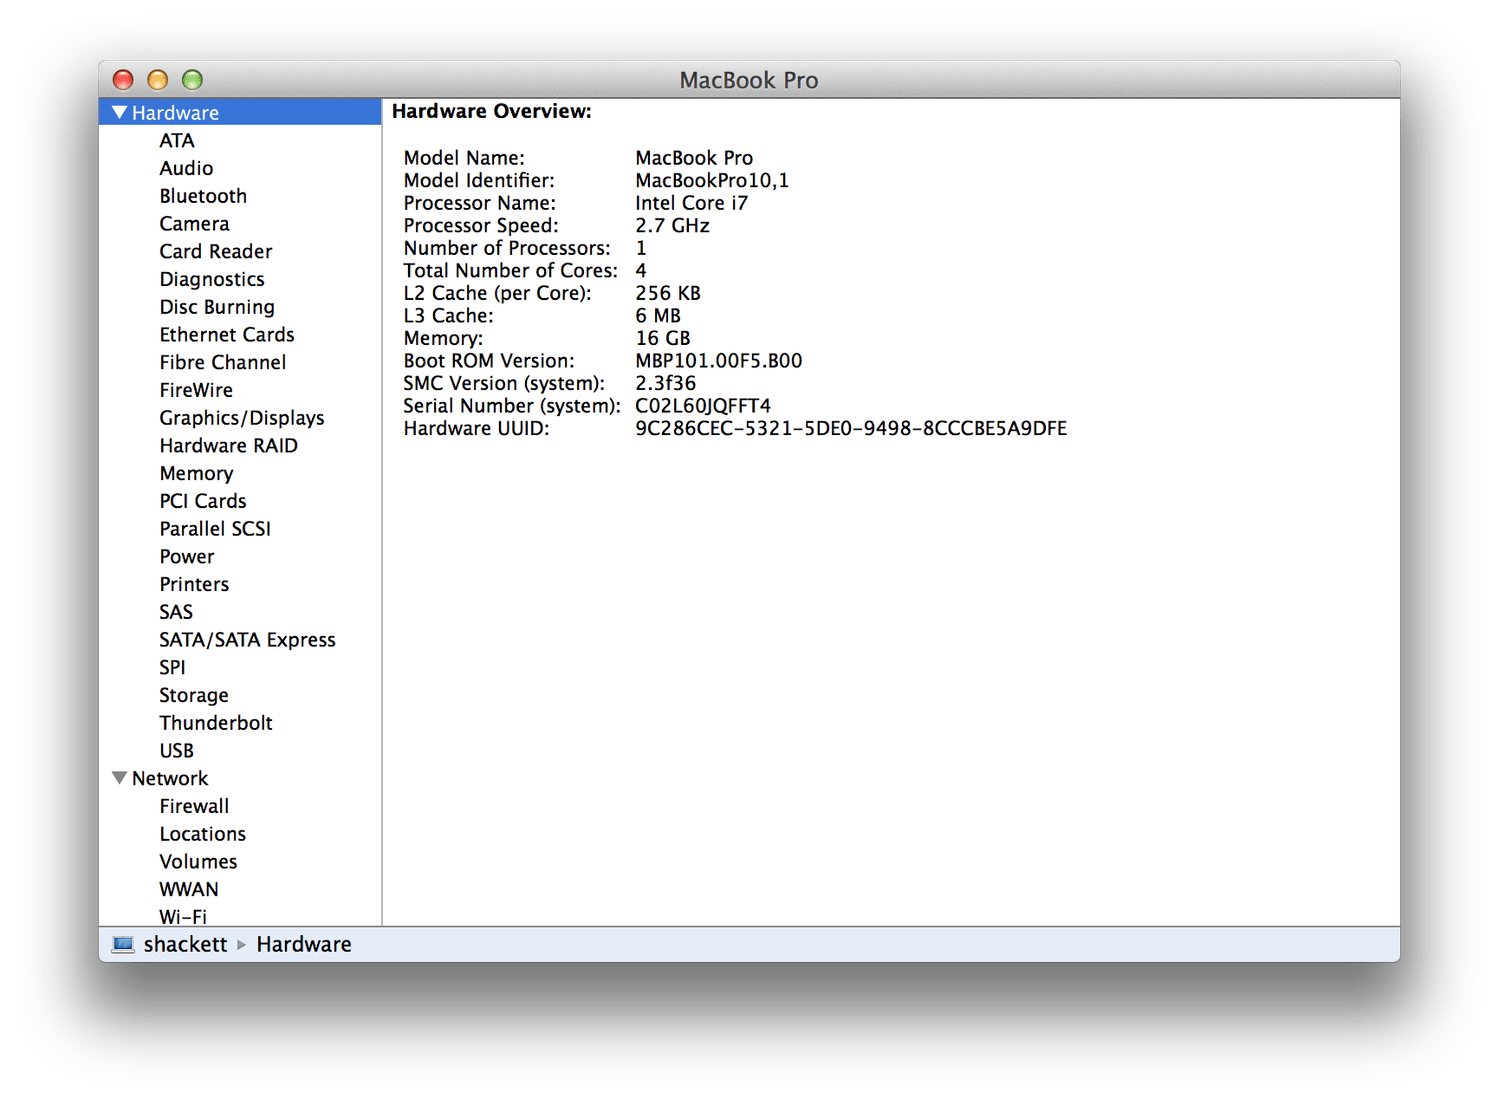Open the Diagnostics section
This screenshot has width=1499, height=1099.
(212, 280)
